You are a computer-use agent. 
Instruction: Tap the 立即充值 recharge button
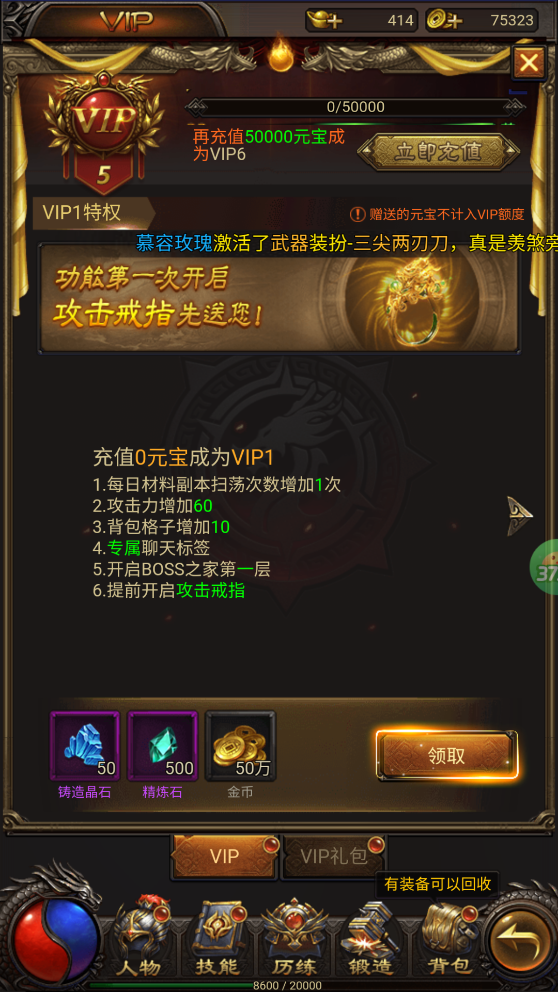pyautogui.click(x=438, y=152)
